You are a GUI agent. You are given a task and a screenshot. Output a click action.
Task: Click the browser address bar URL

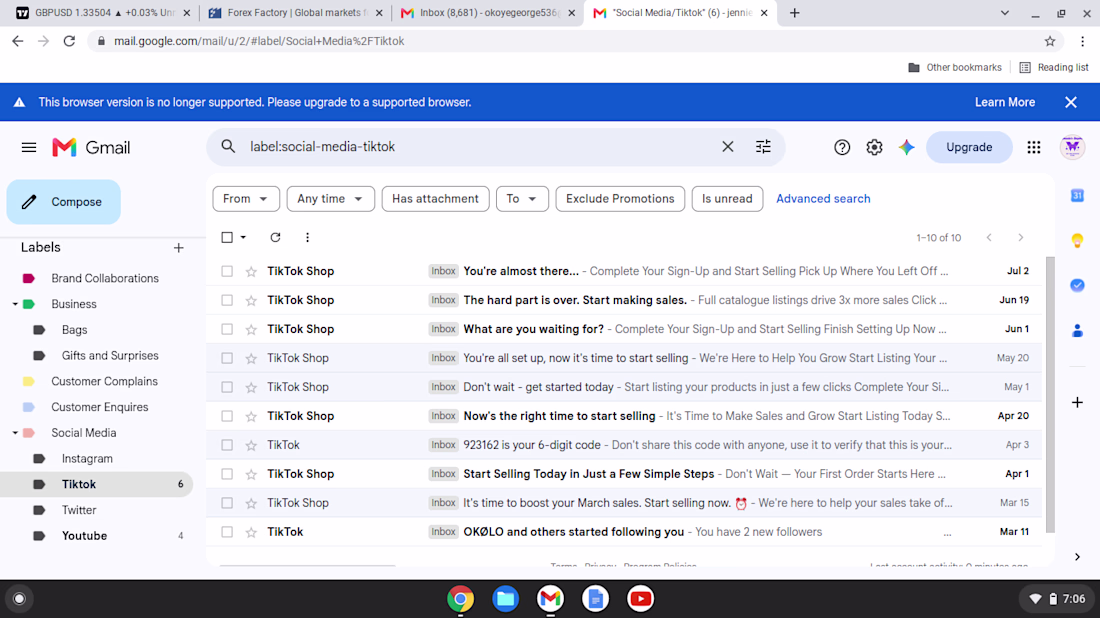(x=259, y=41)
